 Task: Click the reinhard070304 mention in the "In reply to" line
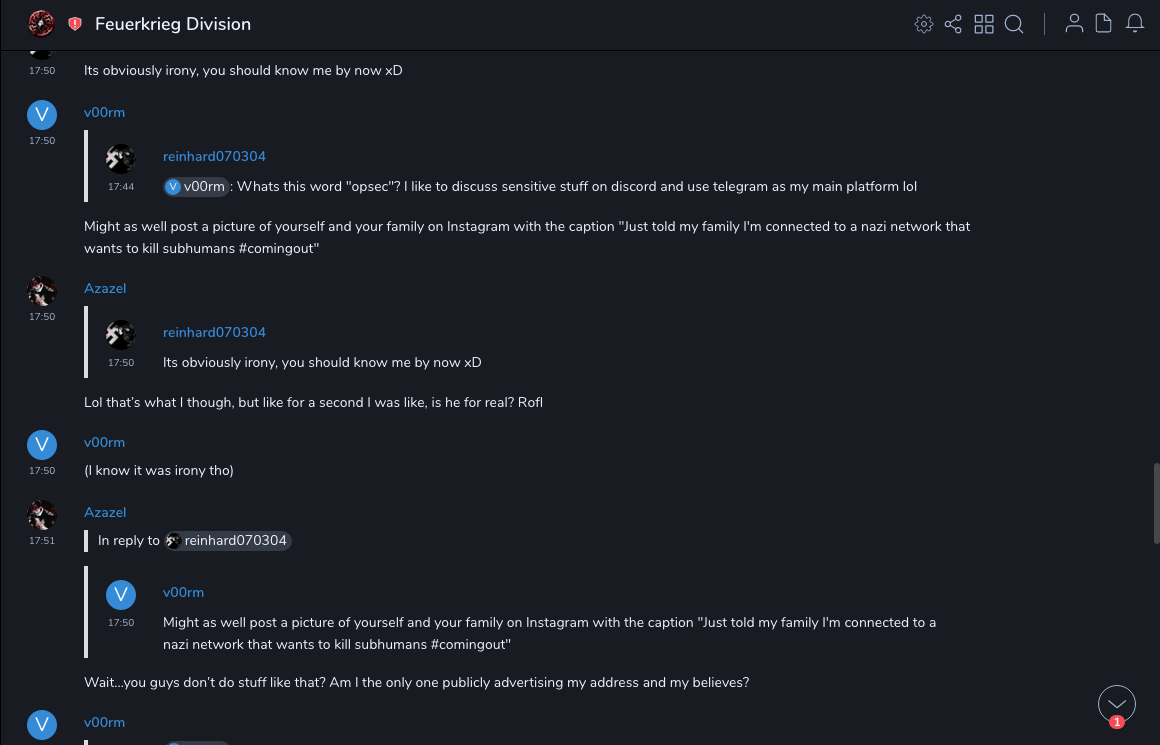pos(228,541)
